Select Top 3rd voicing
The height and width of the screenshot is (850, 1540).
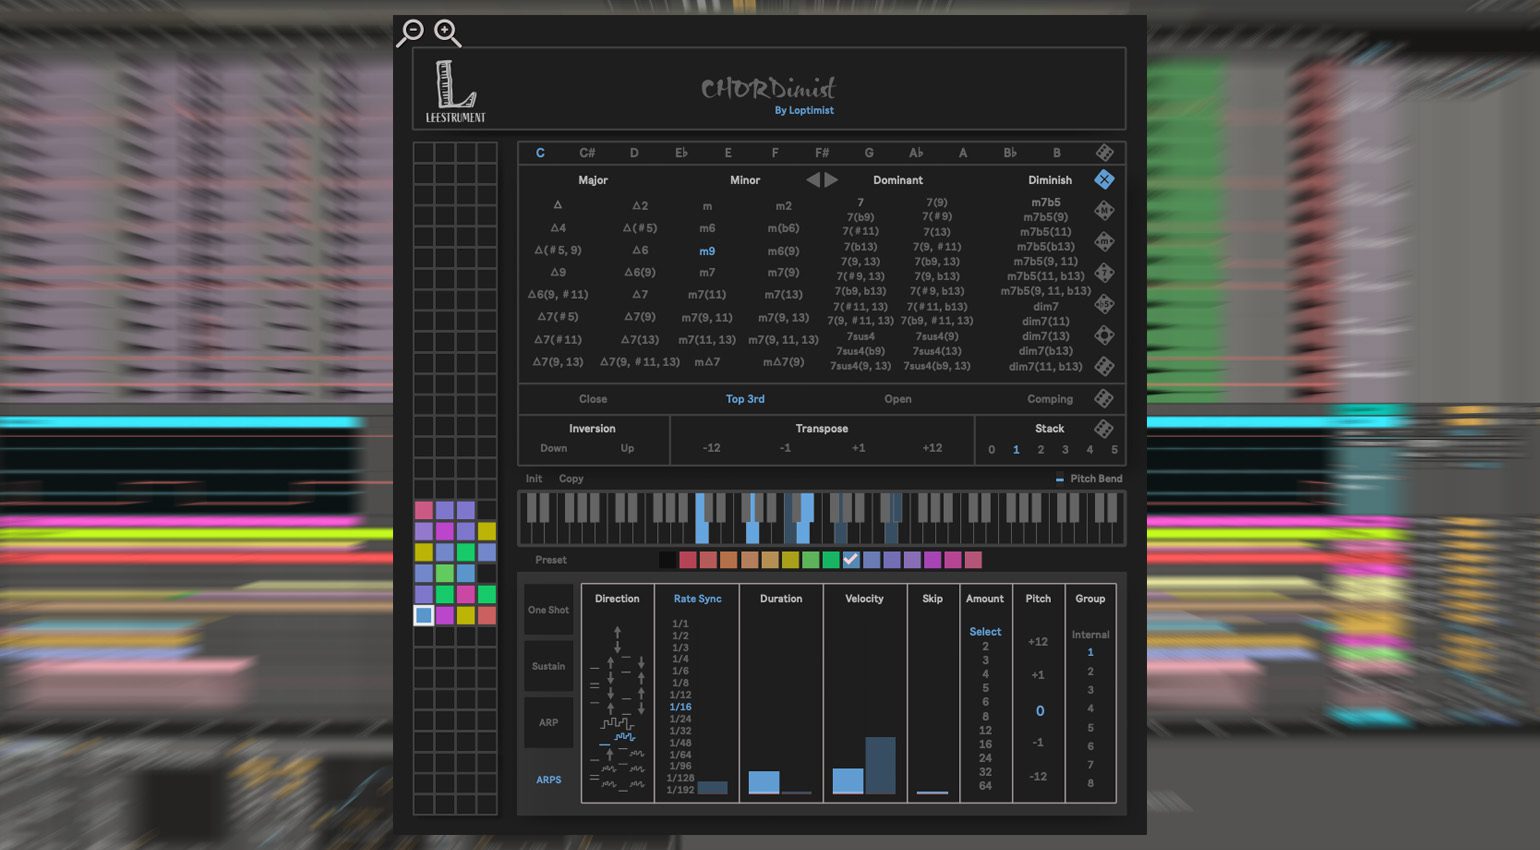coord(745,399)
